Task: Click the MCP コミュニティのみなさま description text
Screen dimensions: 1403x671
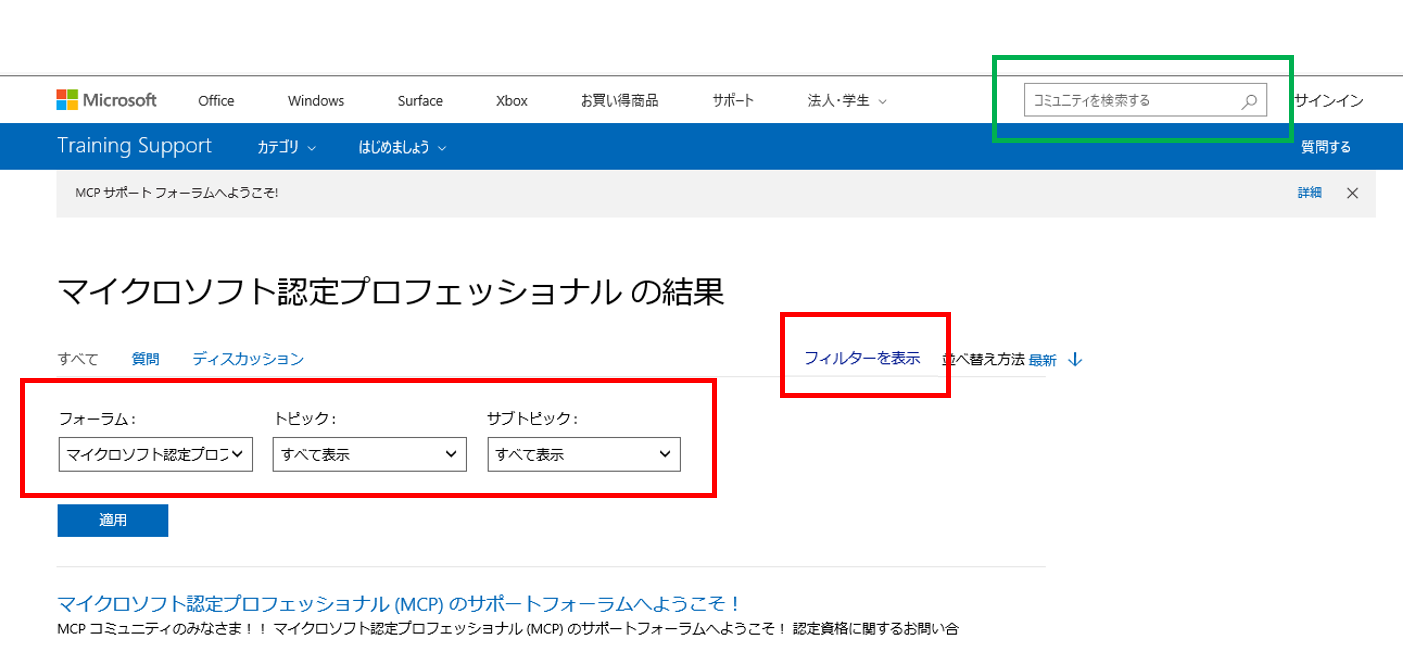Action: [x=508, y=629]
